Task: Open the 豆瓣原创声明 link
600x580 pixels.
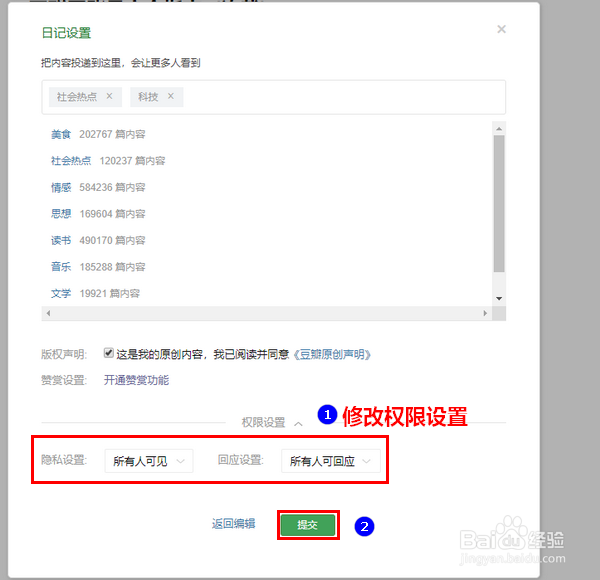Action: [x=332, y=354]
